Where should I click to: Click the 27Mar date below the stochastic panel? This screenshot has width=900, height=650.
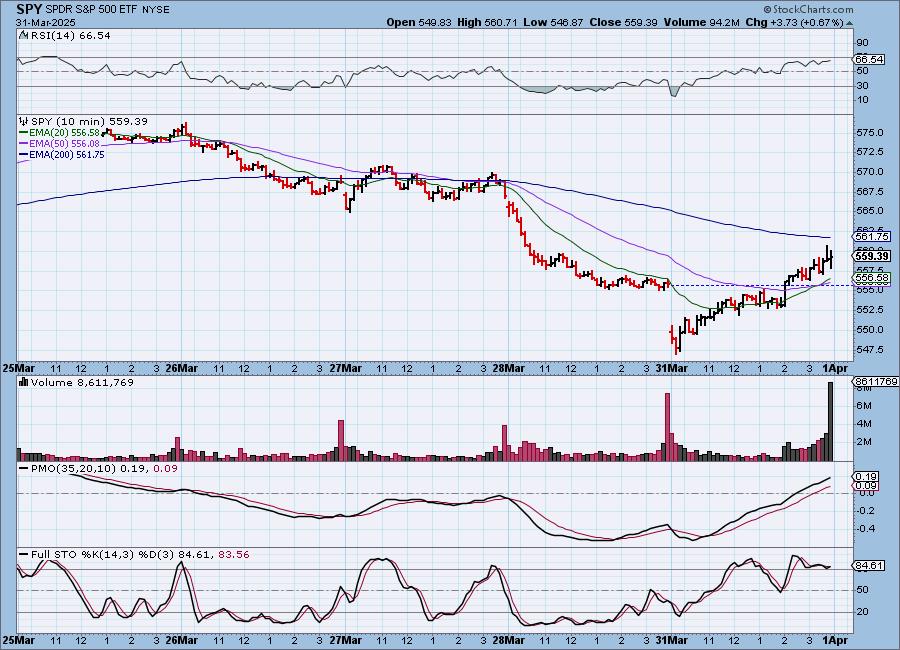[x=346, y=640]
